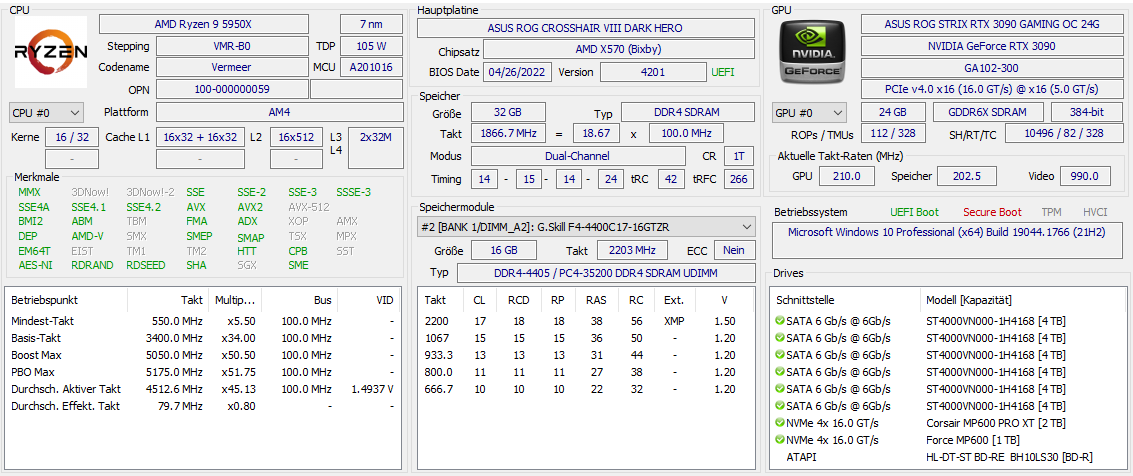1133x476 pixels.
Task: Select ASUS ROG STRIX RTX 3090 GAMING OC field
Action: coord(991,24)
